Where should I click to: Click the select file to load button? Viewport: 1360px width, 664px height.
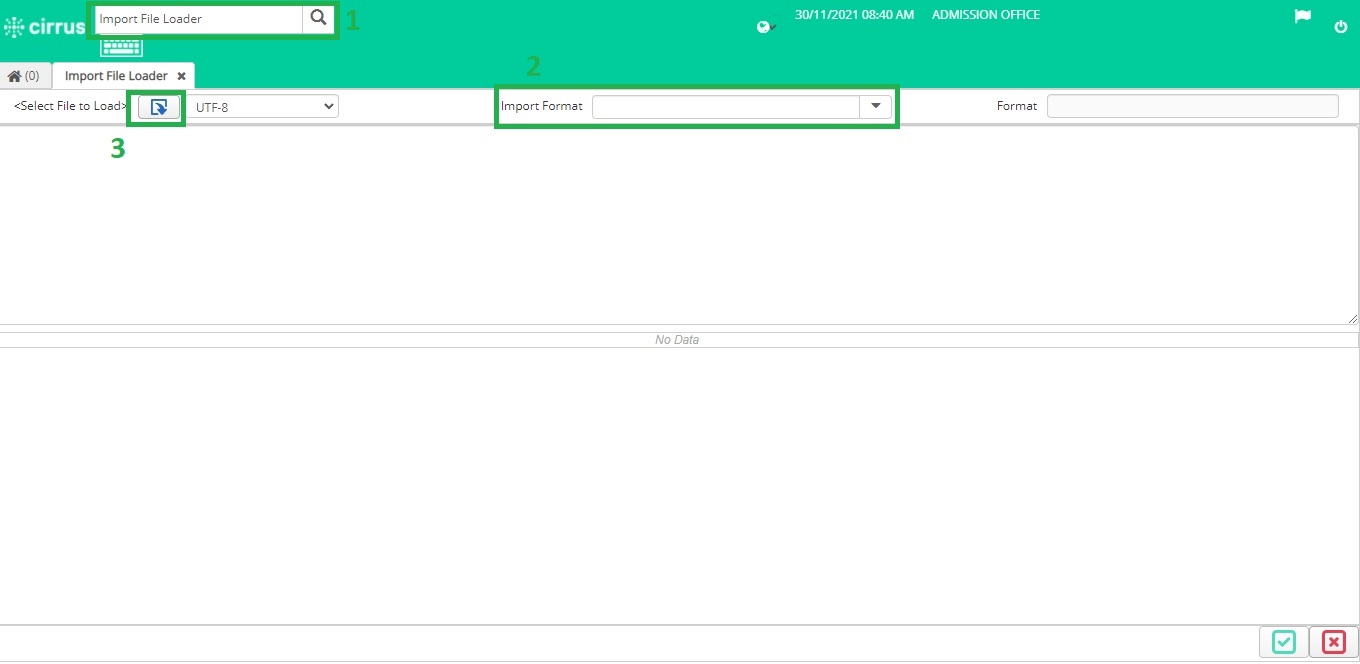pos(159,107)
